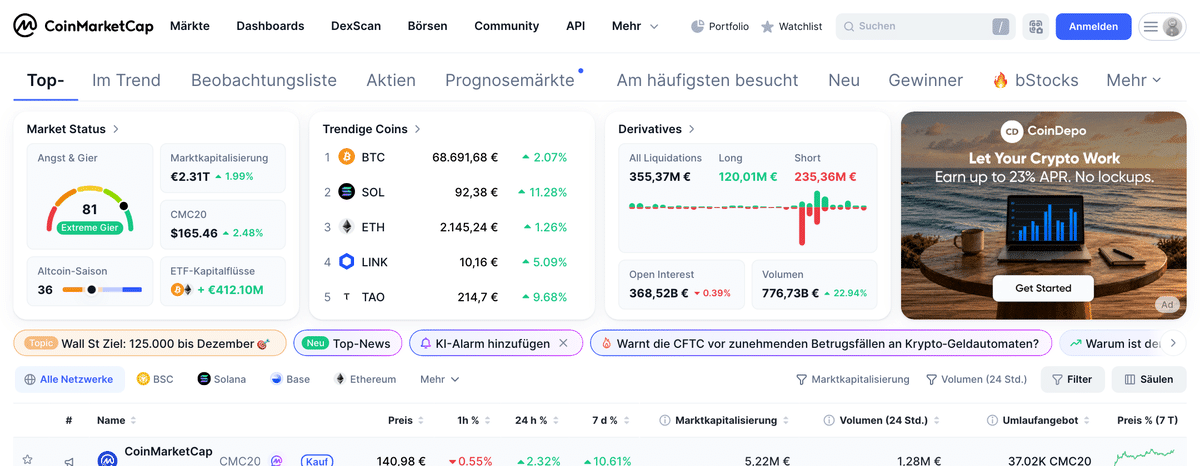Click the Bitcoin ETF icon in ETF-Kapitalflüsse
Viewport: 1200px width, 466px height.
pos(177,290)
